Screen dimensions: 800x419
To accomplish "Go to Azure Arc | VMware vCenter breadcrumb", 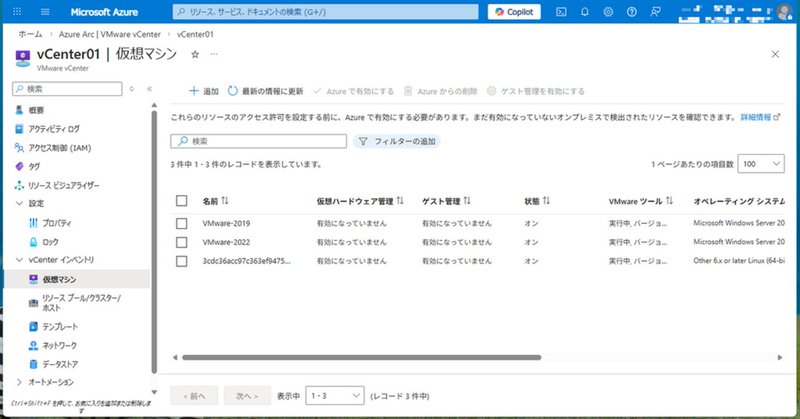I will (110, 34).
